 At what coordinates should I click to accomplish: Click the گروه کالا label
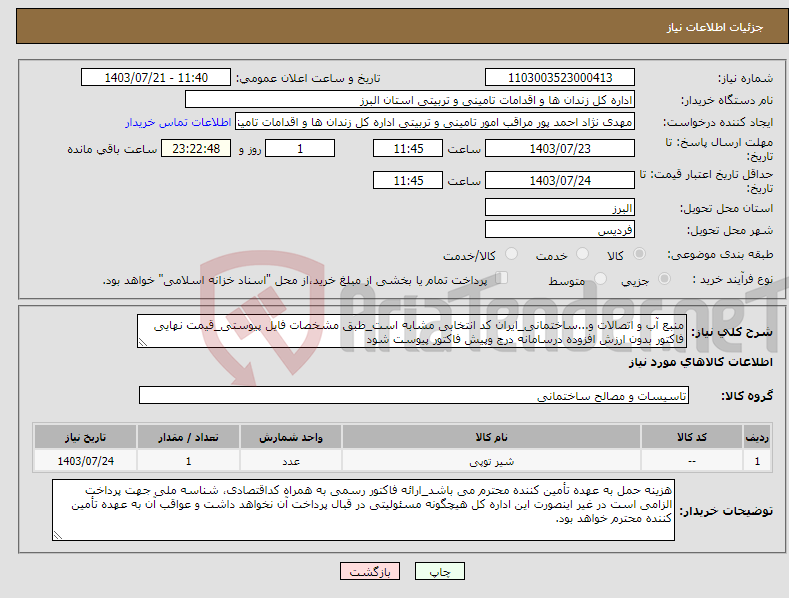point(747,396)
